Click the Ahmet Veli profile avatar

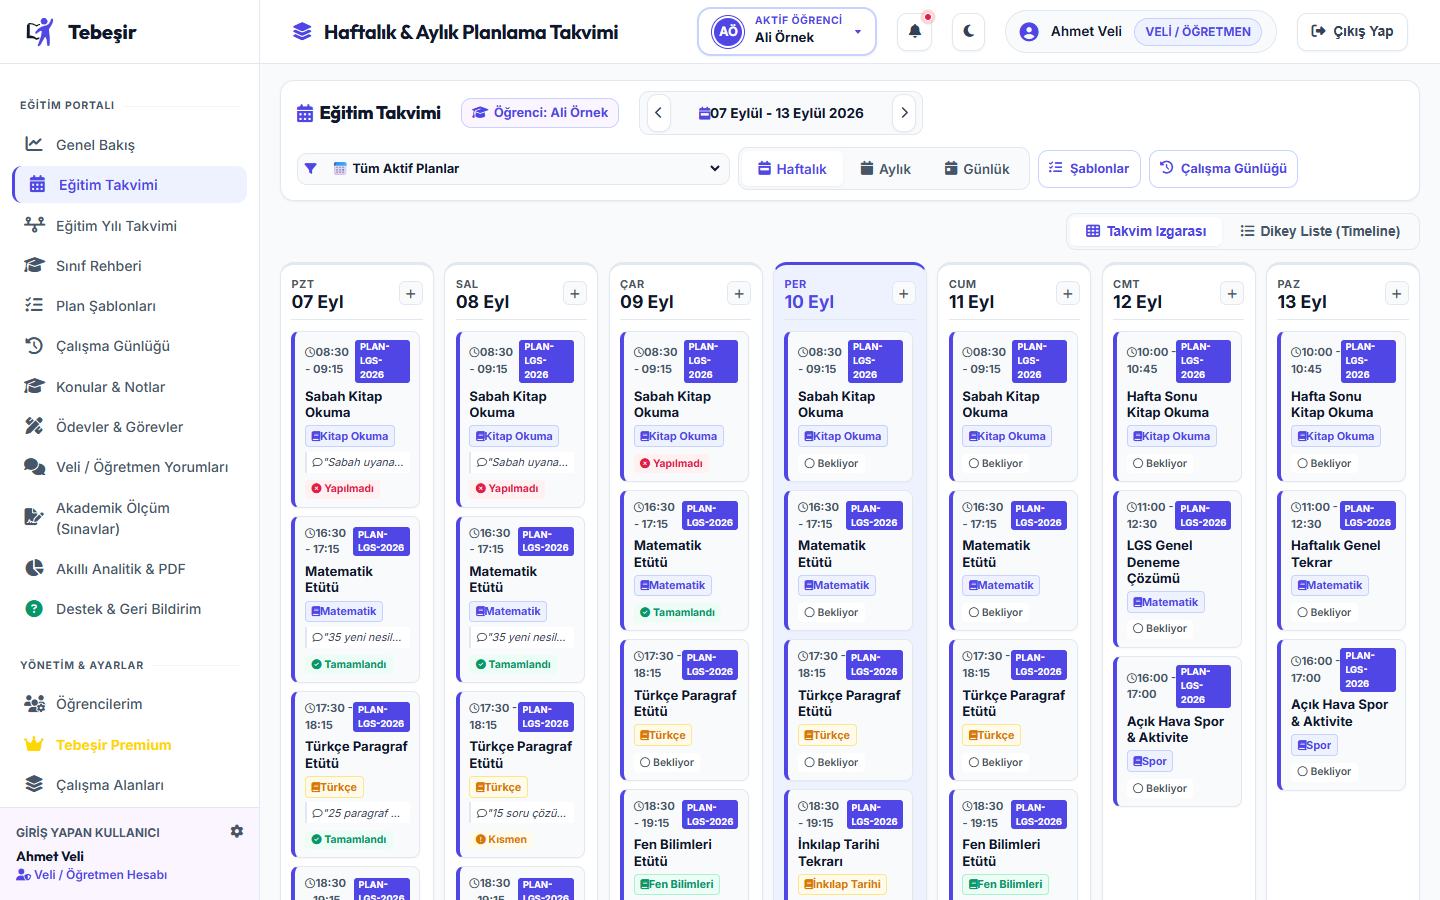(1028, 31)
